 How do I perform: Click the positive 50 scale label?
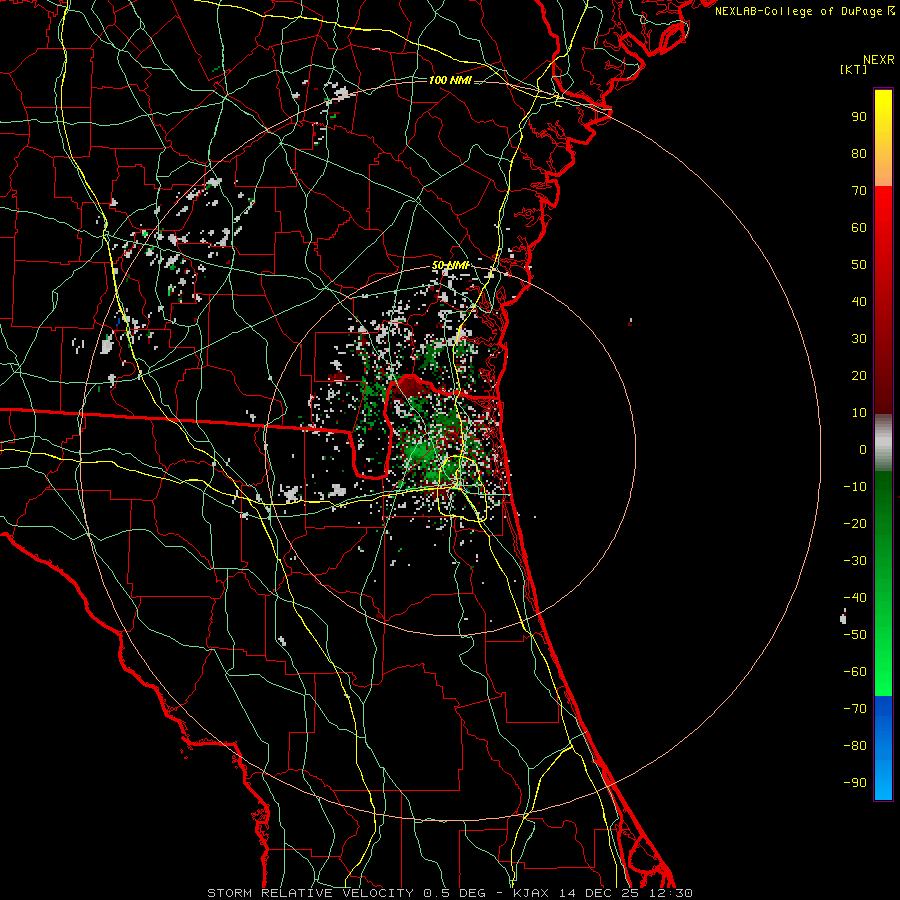[x=859, y=265]
